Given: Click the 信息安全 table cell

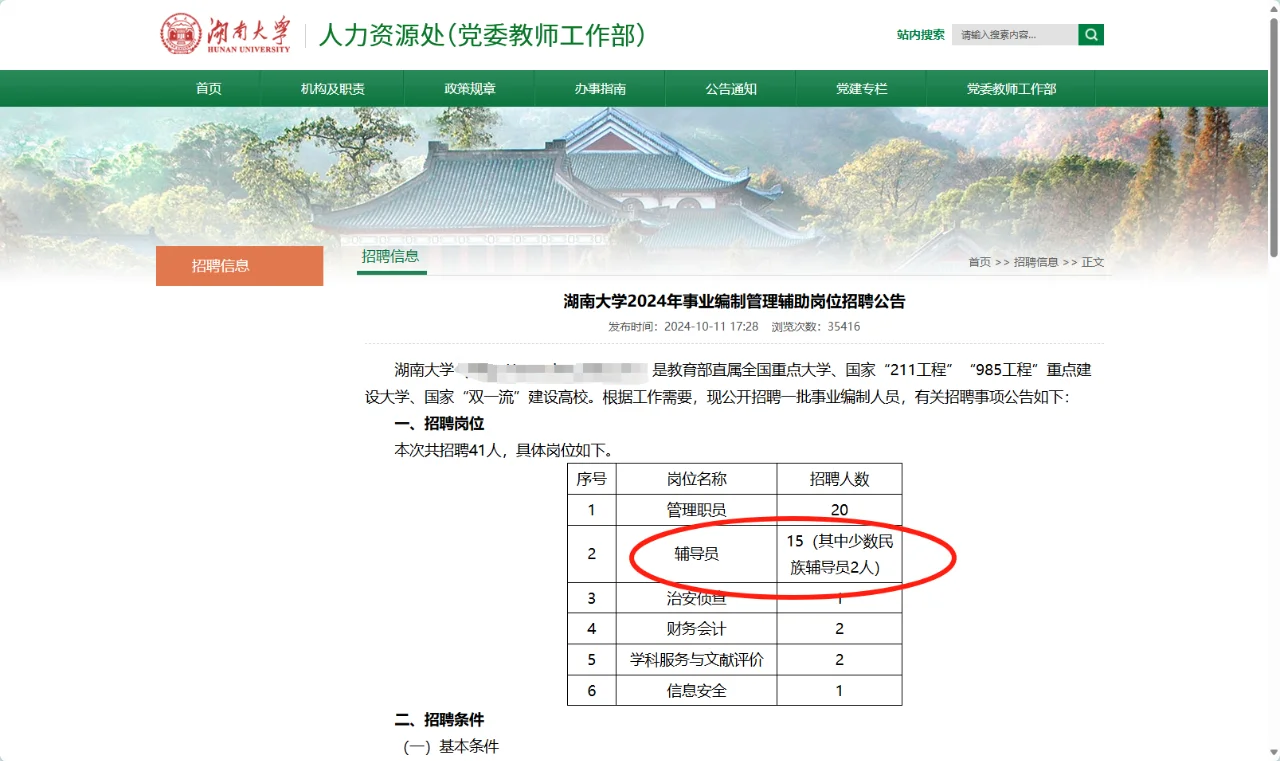Looking at the screenshot, I should 696,691.
